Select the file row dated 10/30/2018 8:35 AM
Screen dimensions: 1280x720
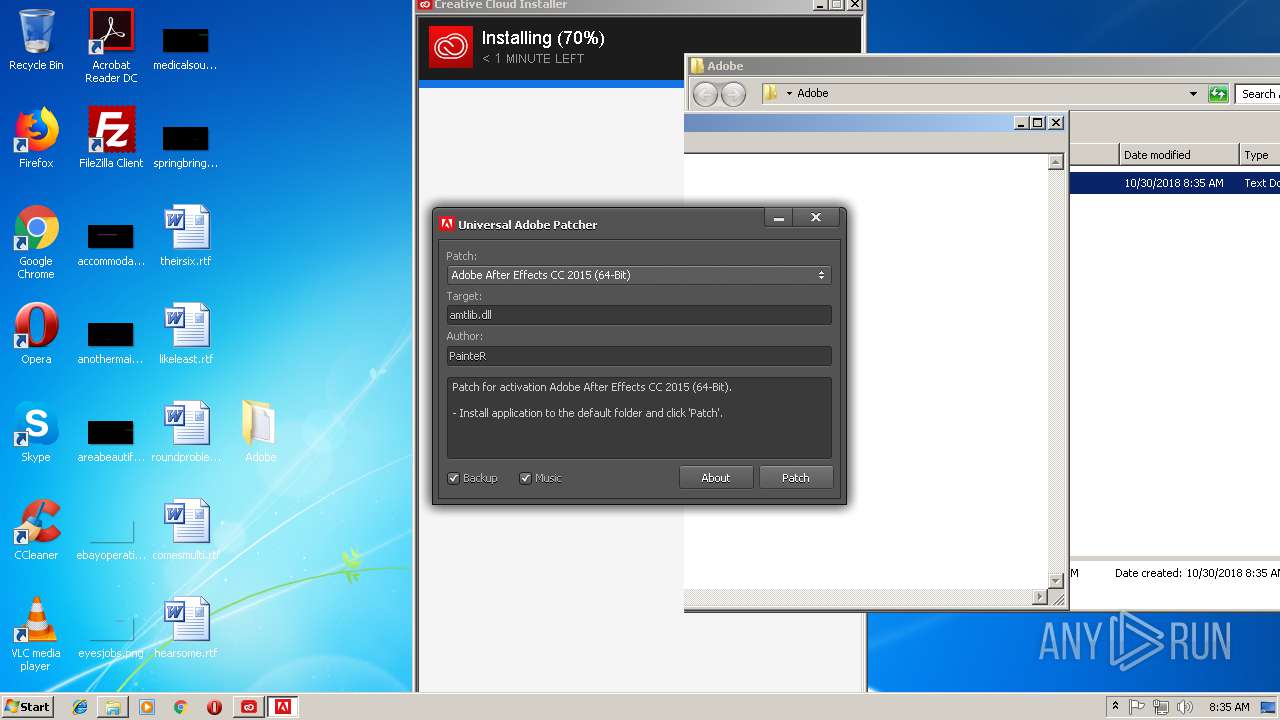[1175, 183]
